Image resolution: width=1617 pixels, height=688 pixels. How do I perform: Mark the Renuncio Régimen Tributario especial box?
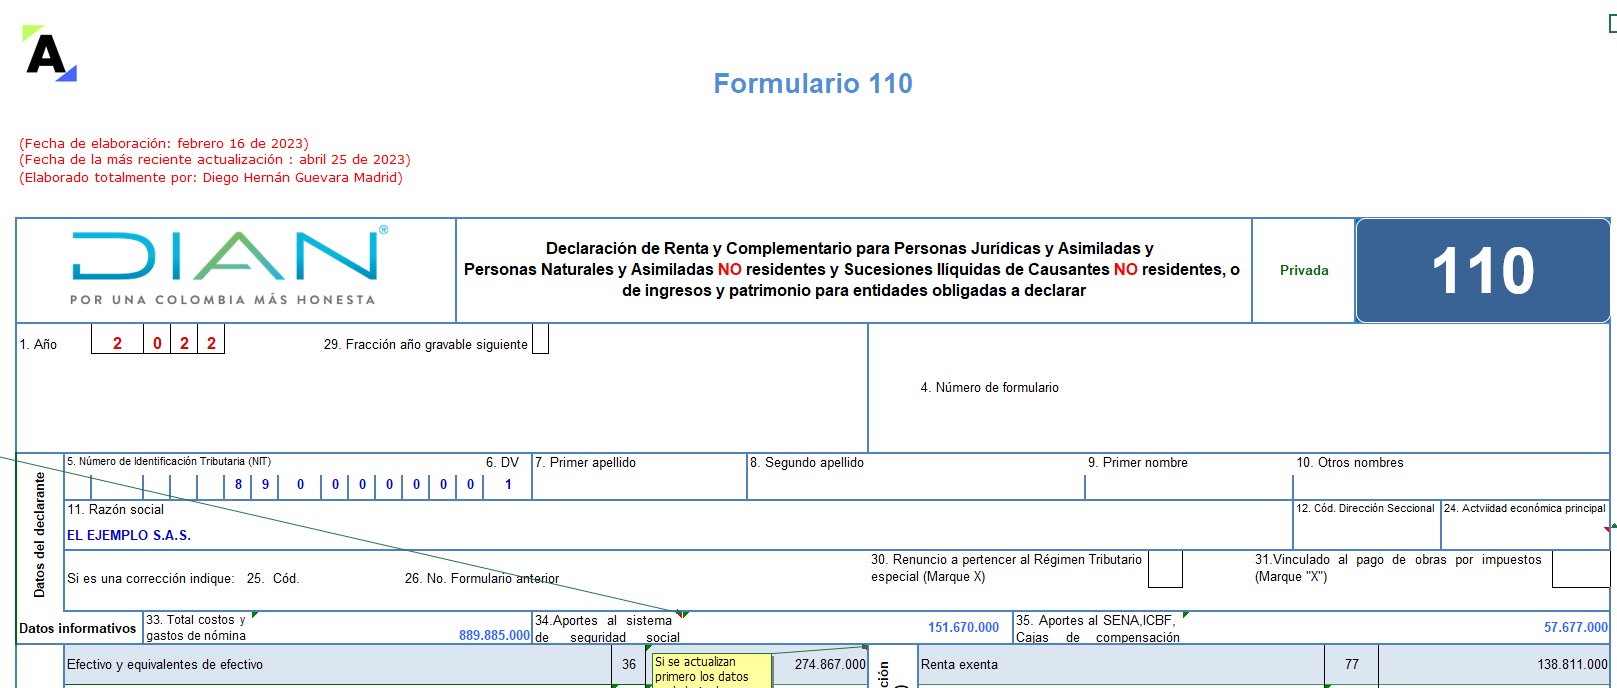tap(1165, 568)
